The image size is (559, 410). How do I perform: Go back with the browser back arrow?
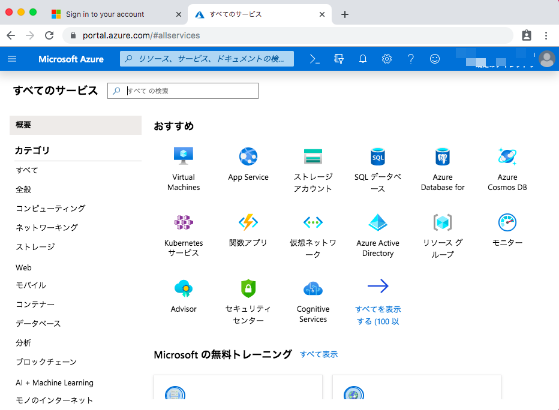click(x=11, y=35)
